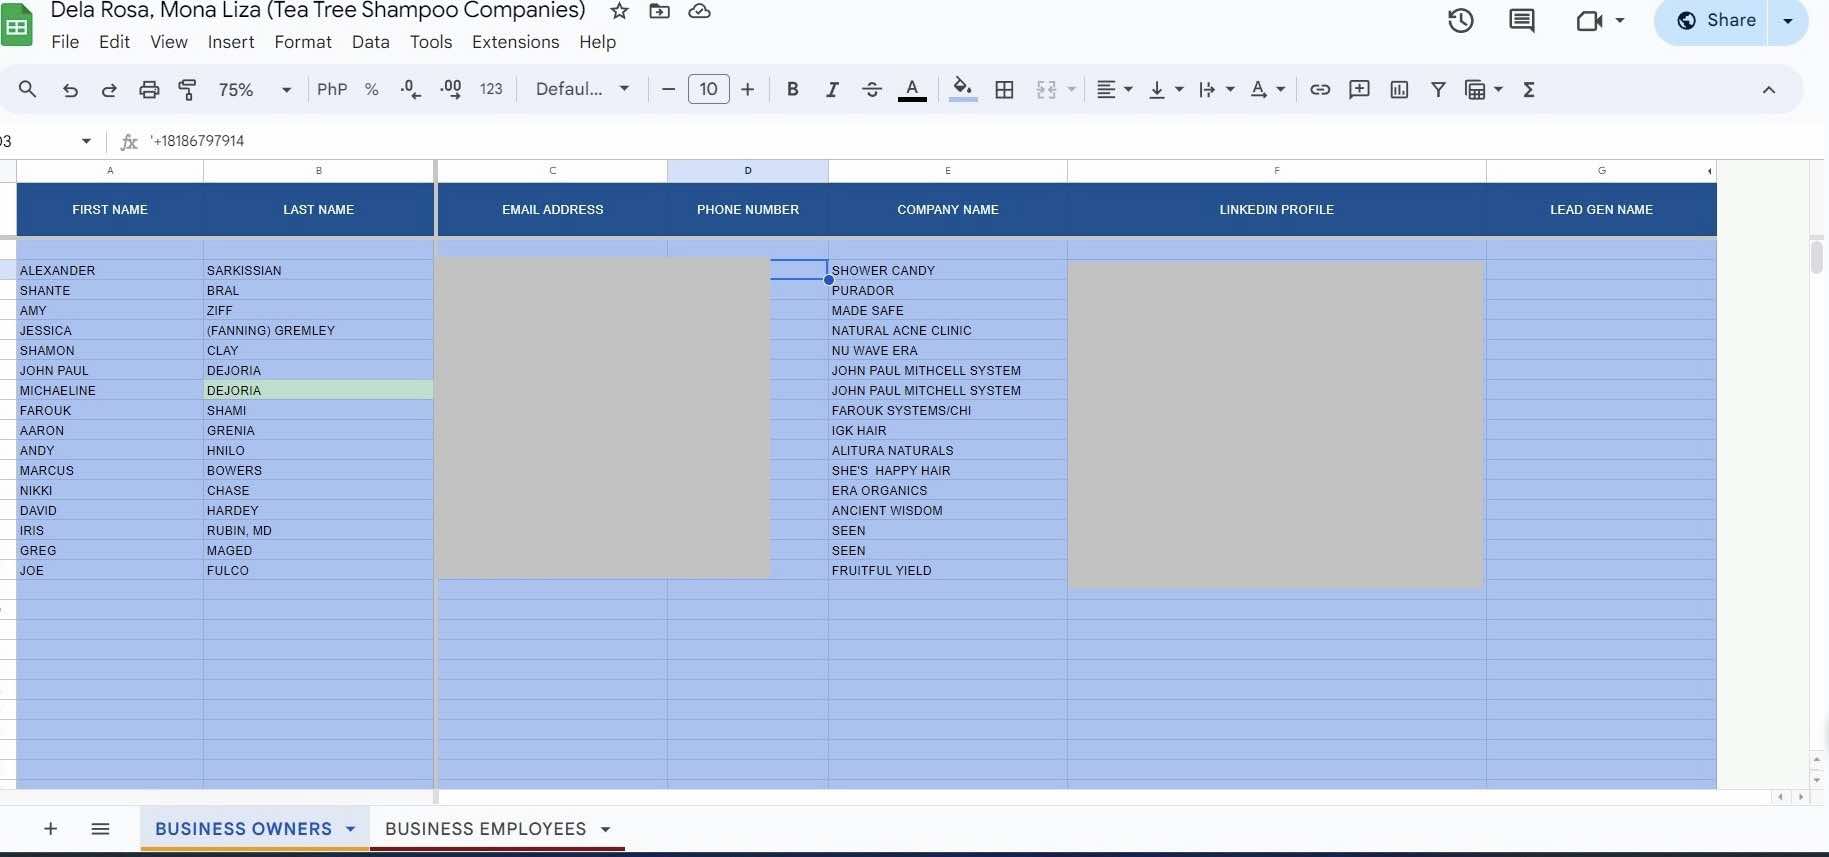Toggle strikethrough formatting
Image resolution: width=1829 pixels, height=857 pixels.
click(872, 90)
